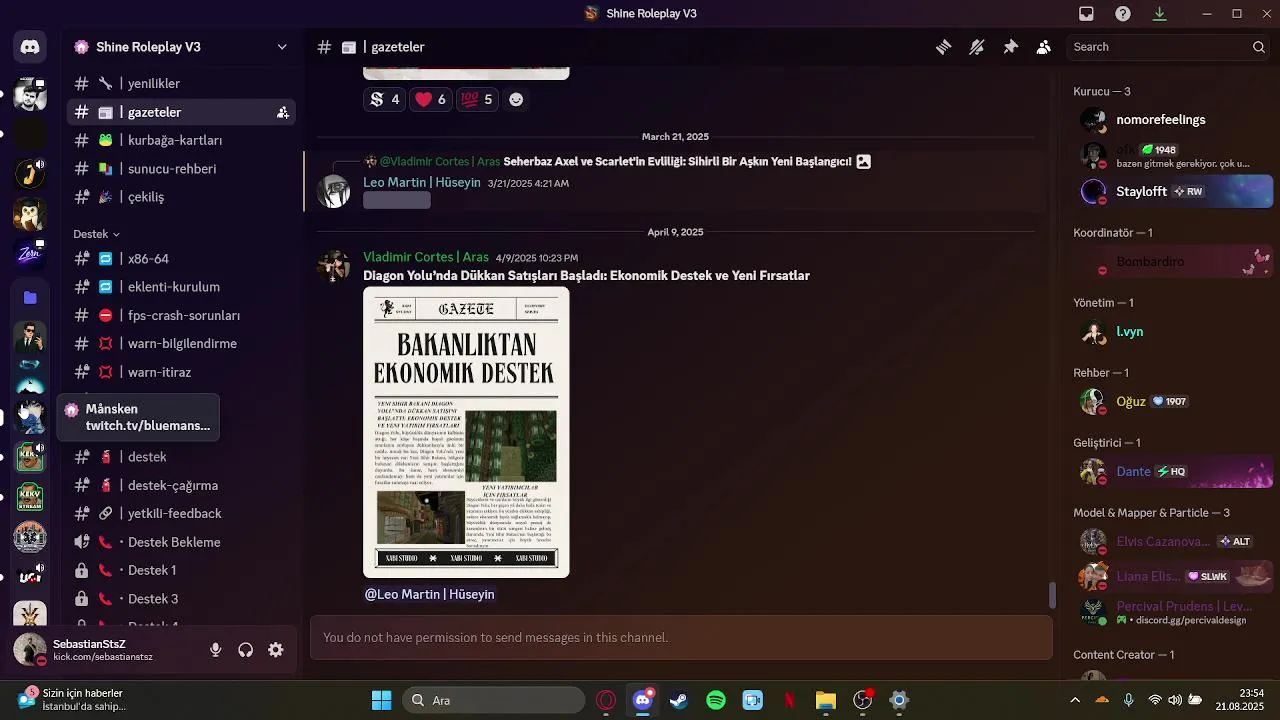Open notification settings bell icon

977,47
